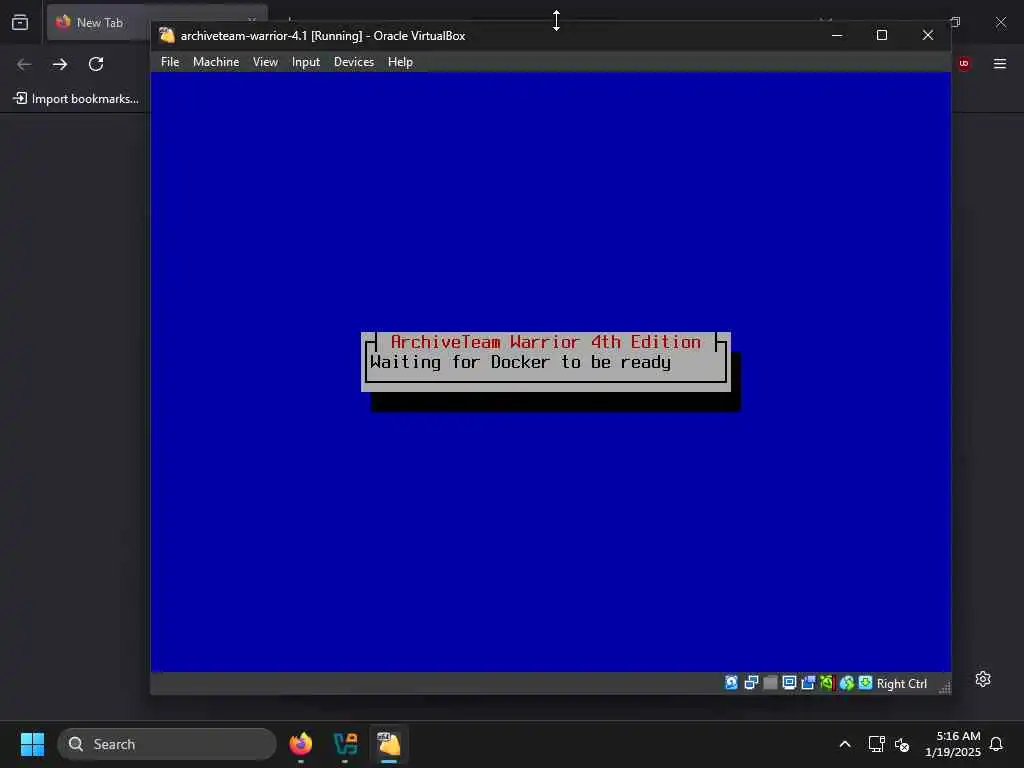Reload the page in Firefox
Screen dimensions: 1024x768
[96, 64]
